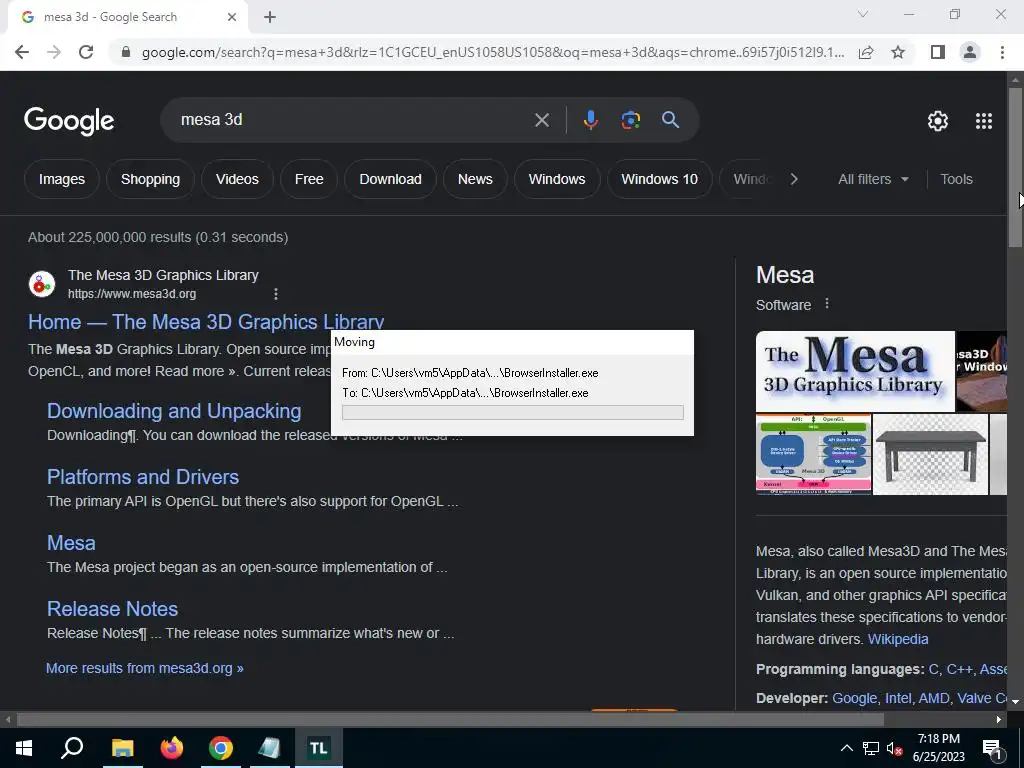Submit the search with the magnifier icon
The image size is (1024, 768).
pos(671,120)
